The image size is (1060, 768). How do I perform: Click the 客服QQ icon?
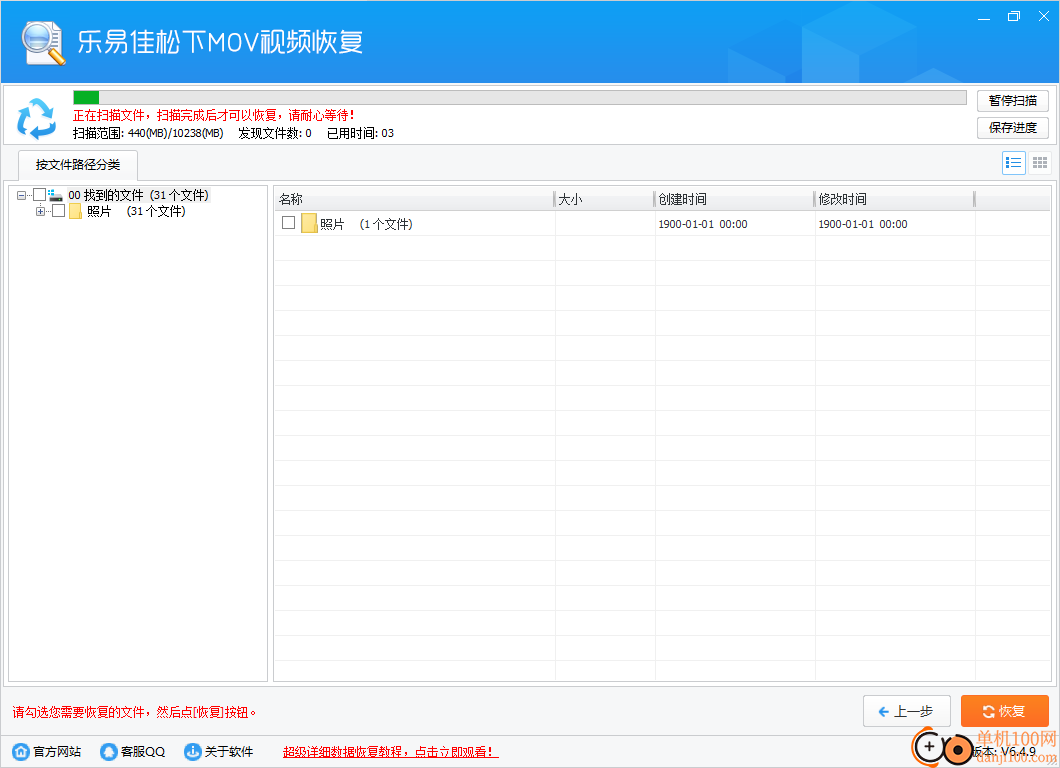109,751
